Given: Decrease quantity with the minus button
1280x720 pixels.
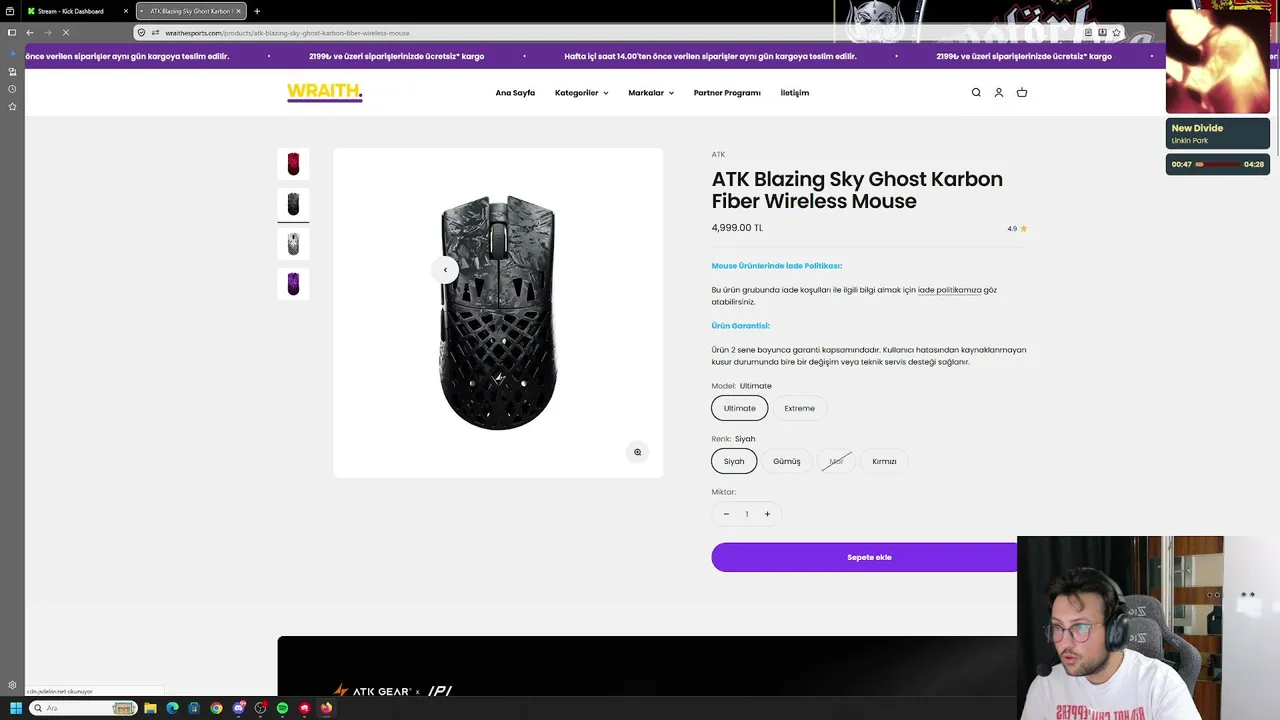Looking at the screenshot, I should (x=726, y=514).
